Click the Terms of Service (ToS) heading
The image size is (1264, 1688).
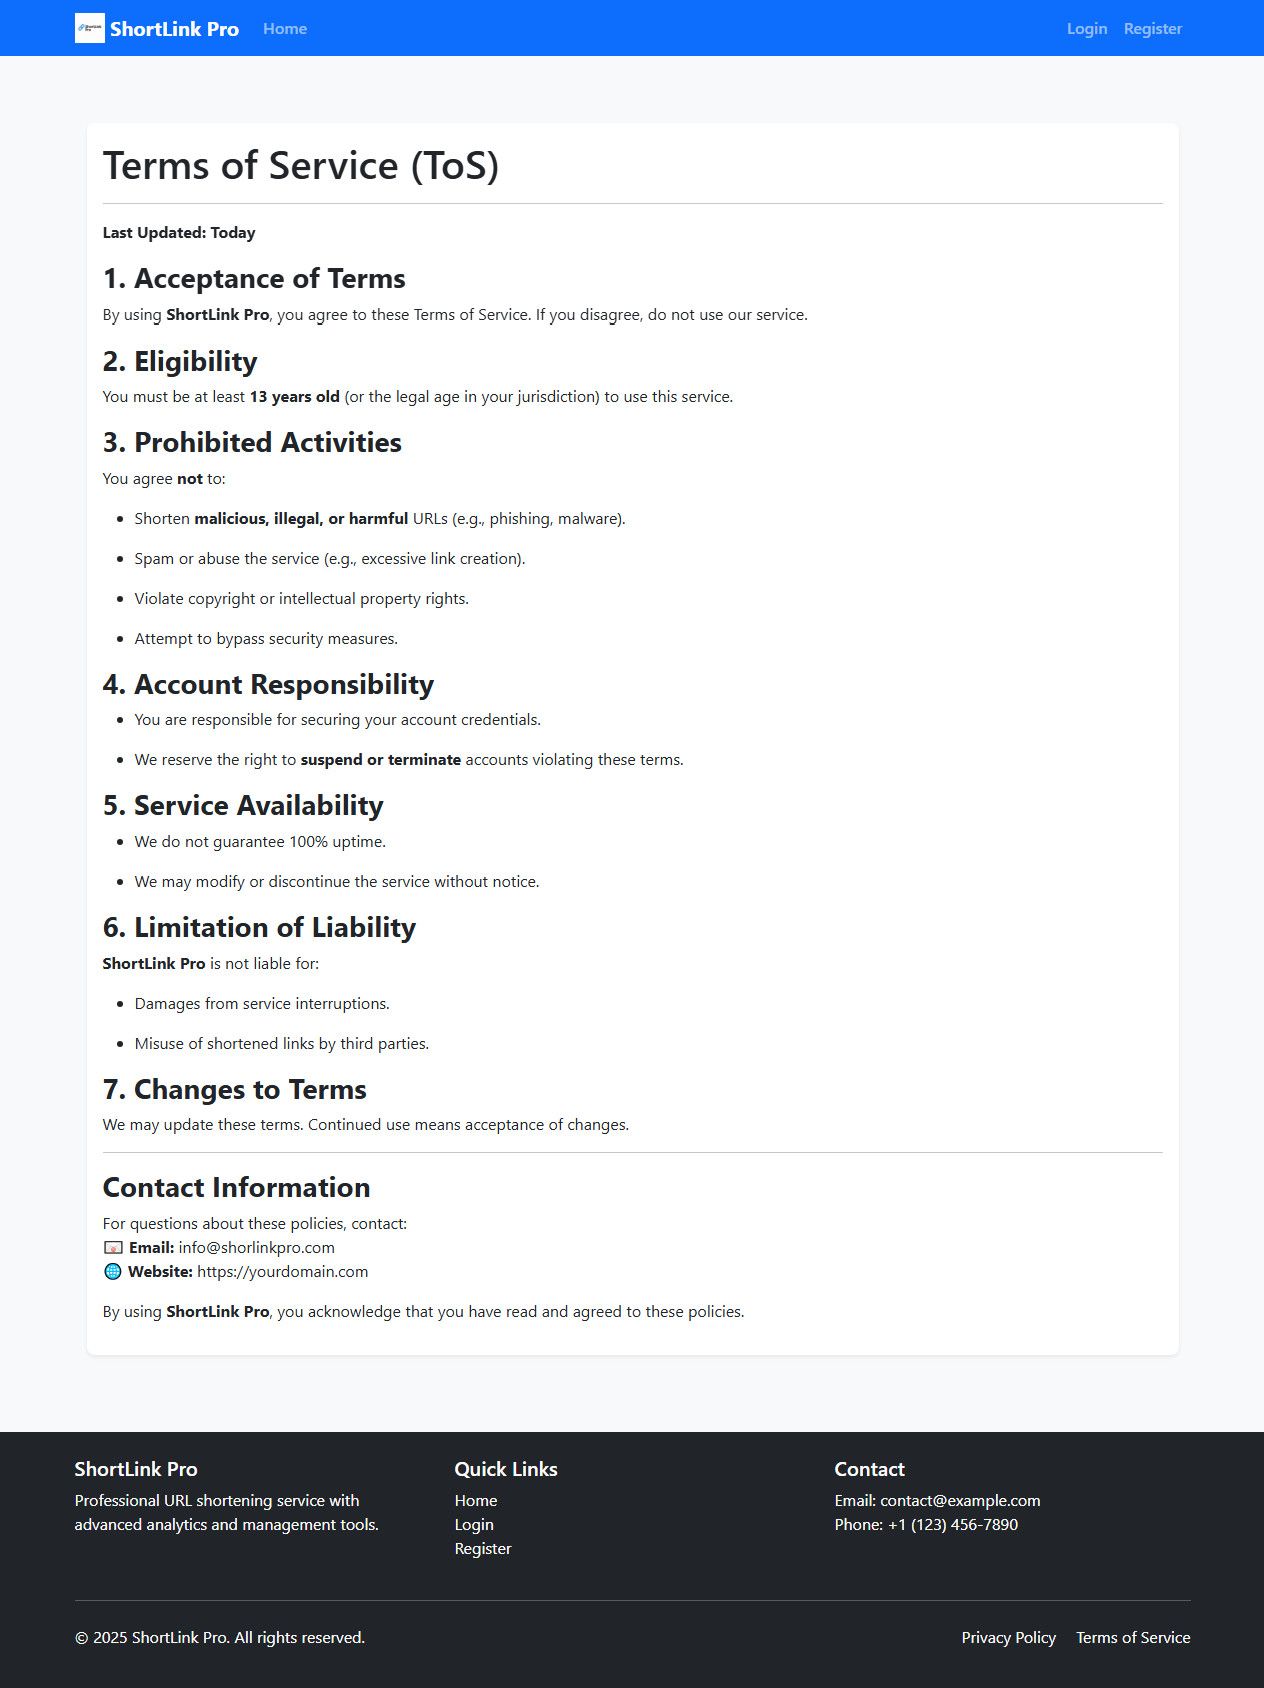[x=300, y=166]
